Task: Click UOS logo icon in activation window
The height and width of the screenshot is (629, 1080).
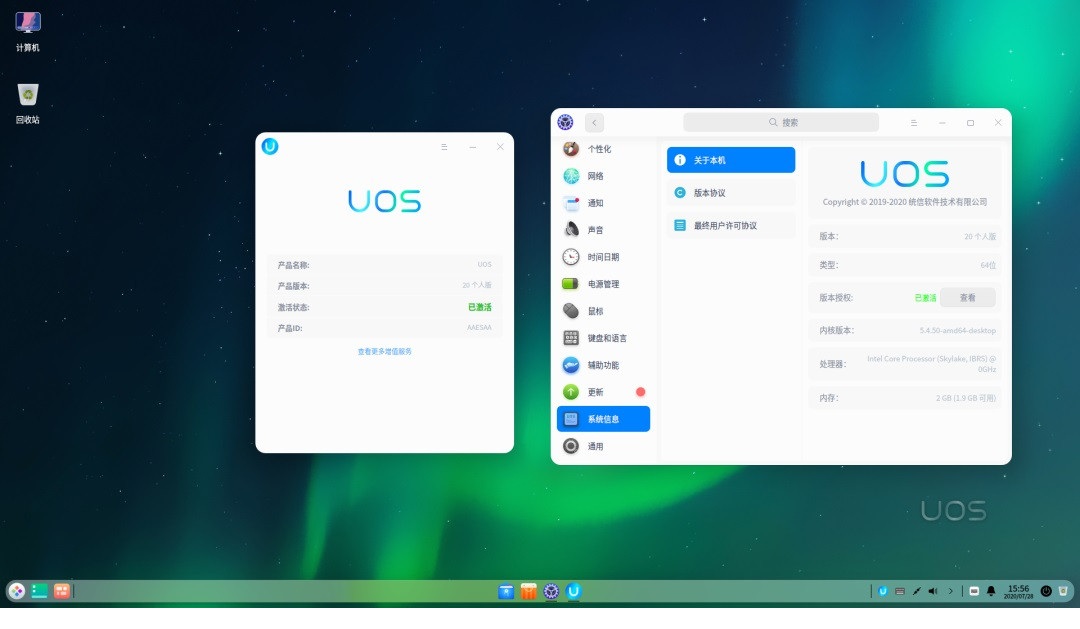Action: [x=270, y=146]
